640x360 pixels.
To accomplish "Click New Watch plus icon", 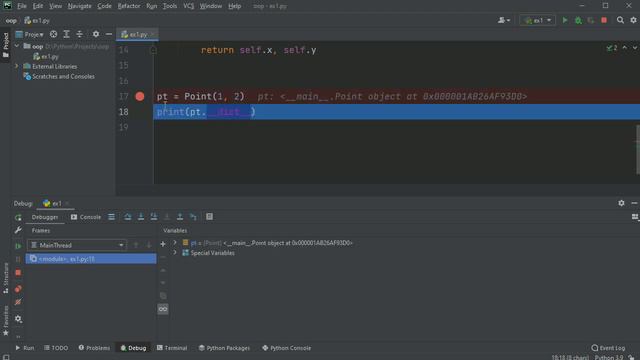I will (163, 244).
